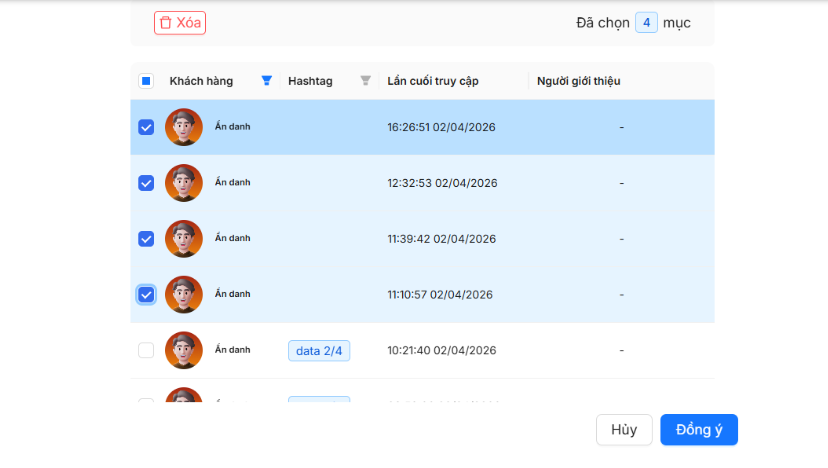Image resolution: width=828 pixels, height=468 pixels.
Task: Uncheck the row with time 12:32:53
Action: point(146,183)
